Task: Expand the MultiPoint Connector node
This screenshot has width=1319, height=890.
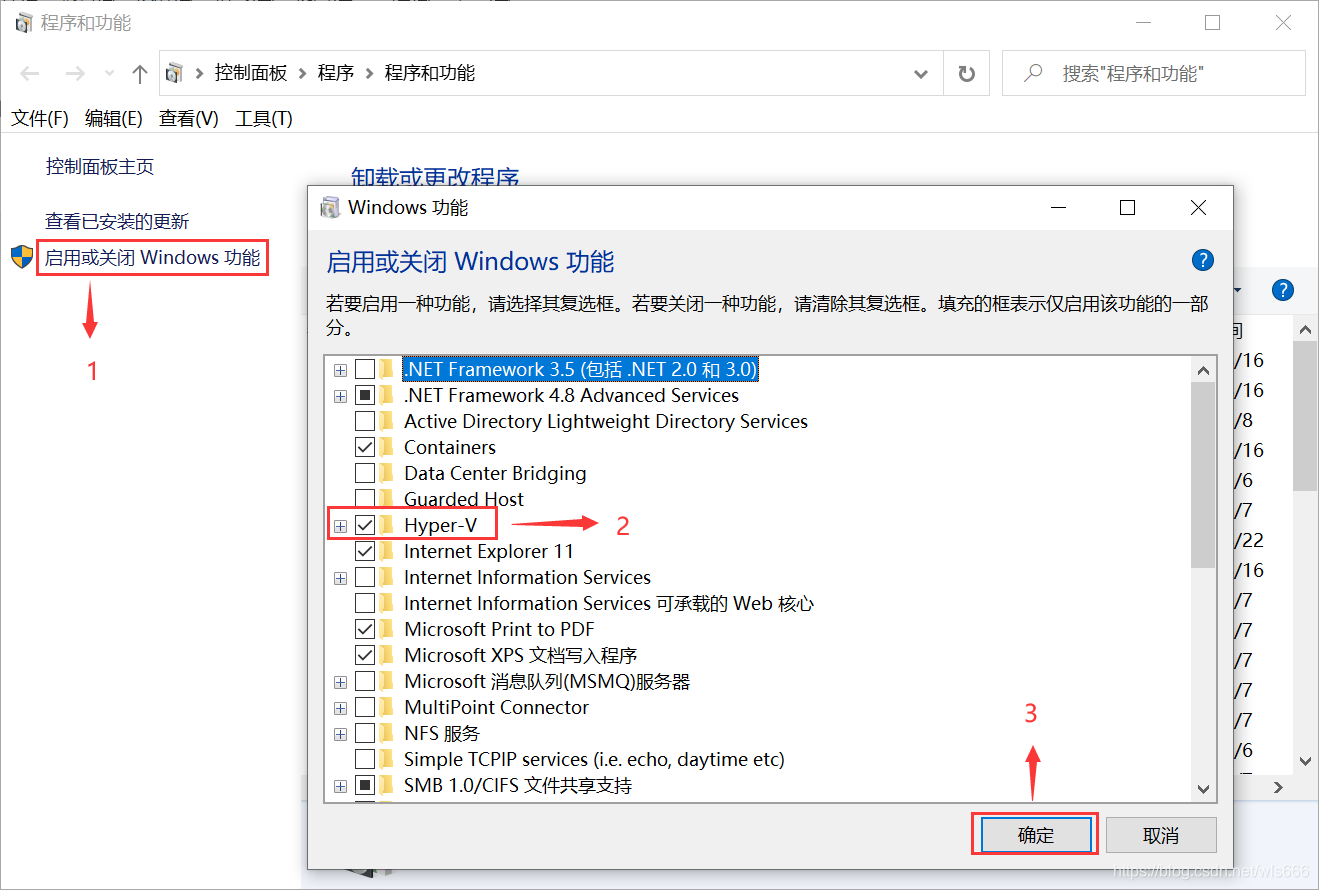Action: point(341,708)
